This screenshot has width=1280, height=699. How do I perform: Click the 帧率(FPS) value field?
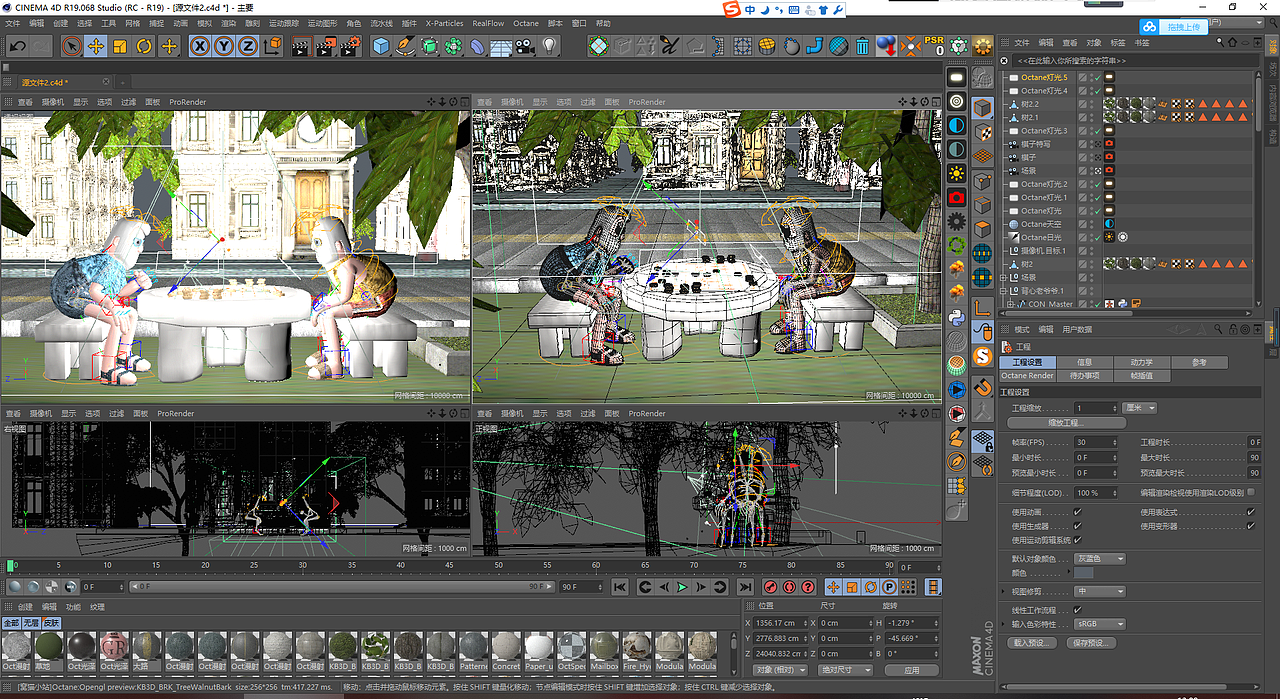point(1094,442)
